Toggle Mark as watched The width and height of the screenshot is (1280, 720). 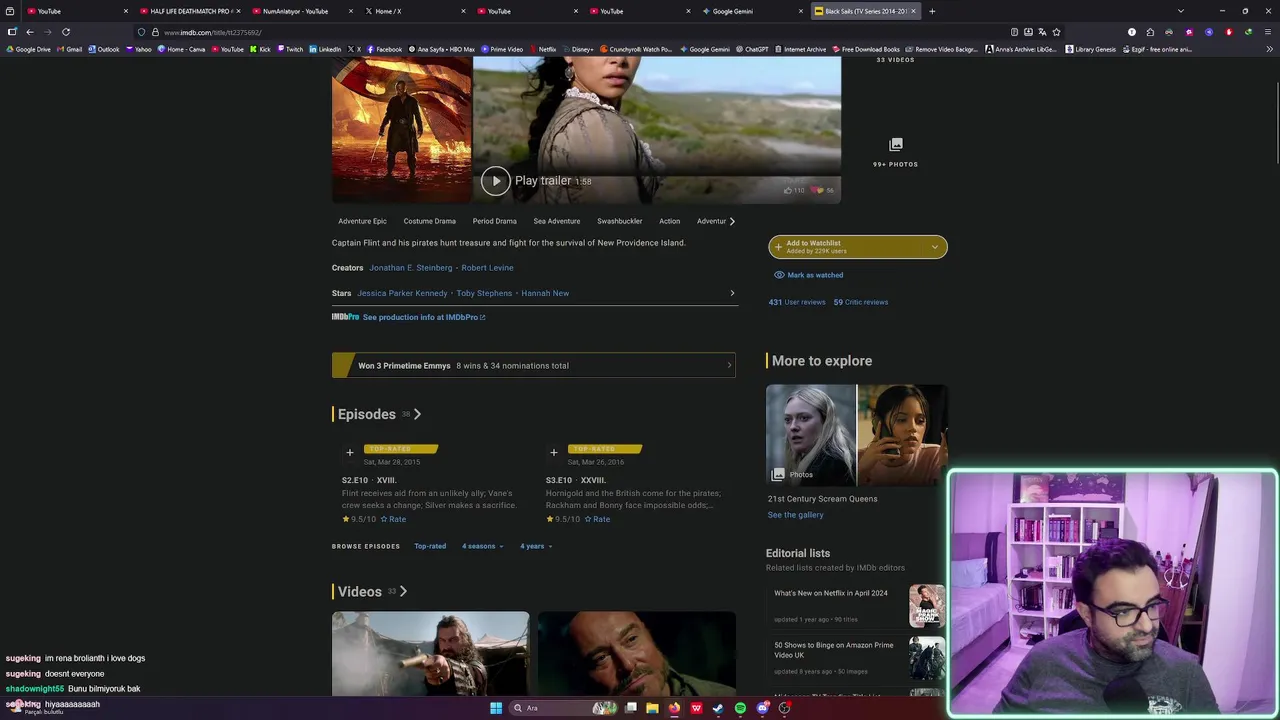(x=808, y=275)
